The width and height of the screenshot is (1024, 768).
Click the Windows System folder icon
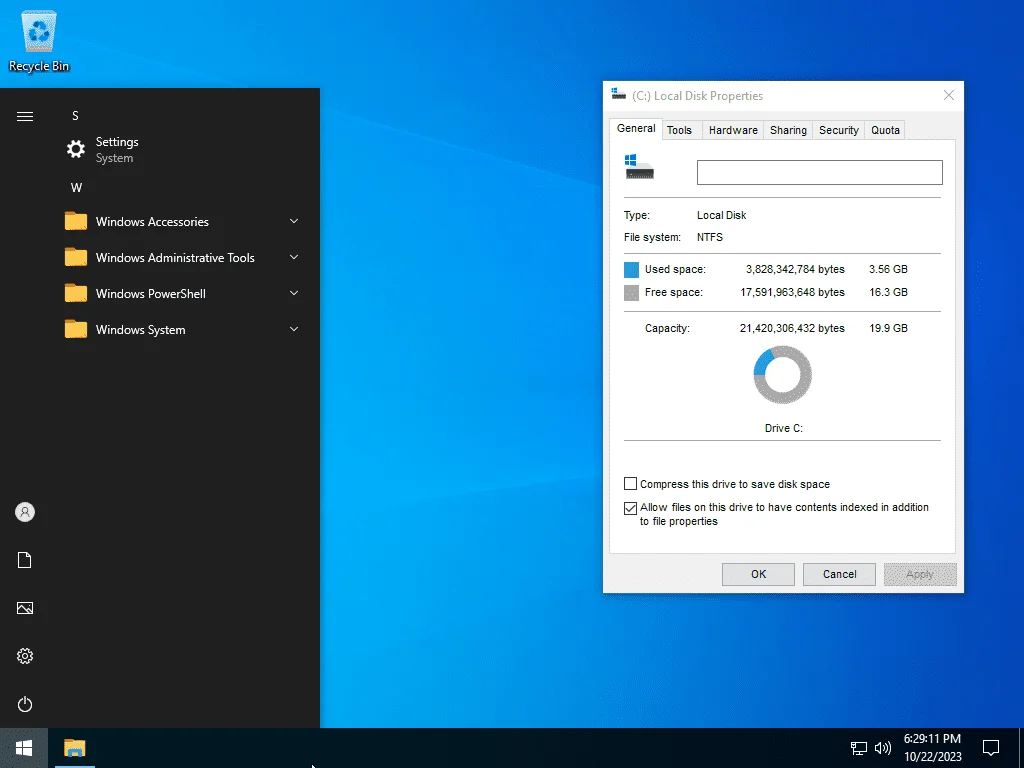pos(76,329)
